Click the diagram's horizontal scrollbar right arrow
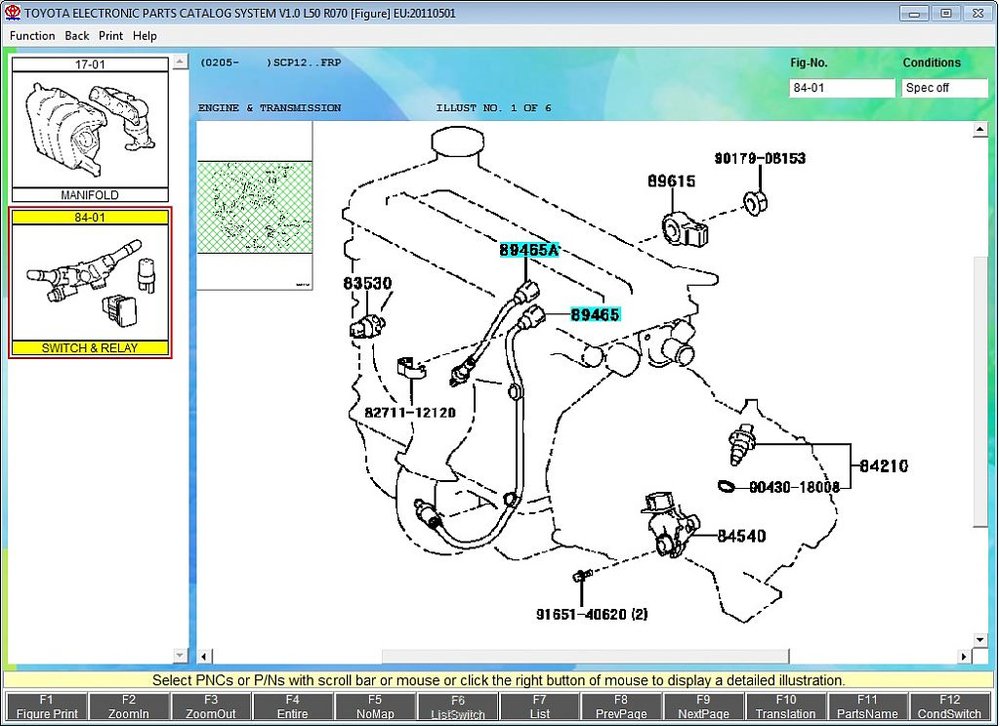The image size is (1000, 726). point(964,656)
